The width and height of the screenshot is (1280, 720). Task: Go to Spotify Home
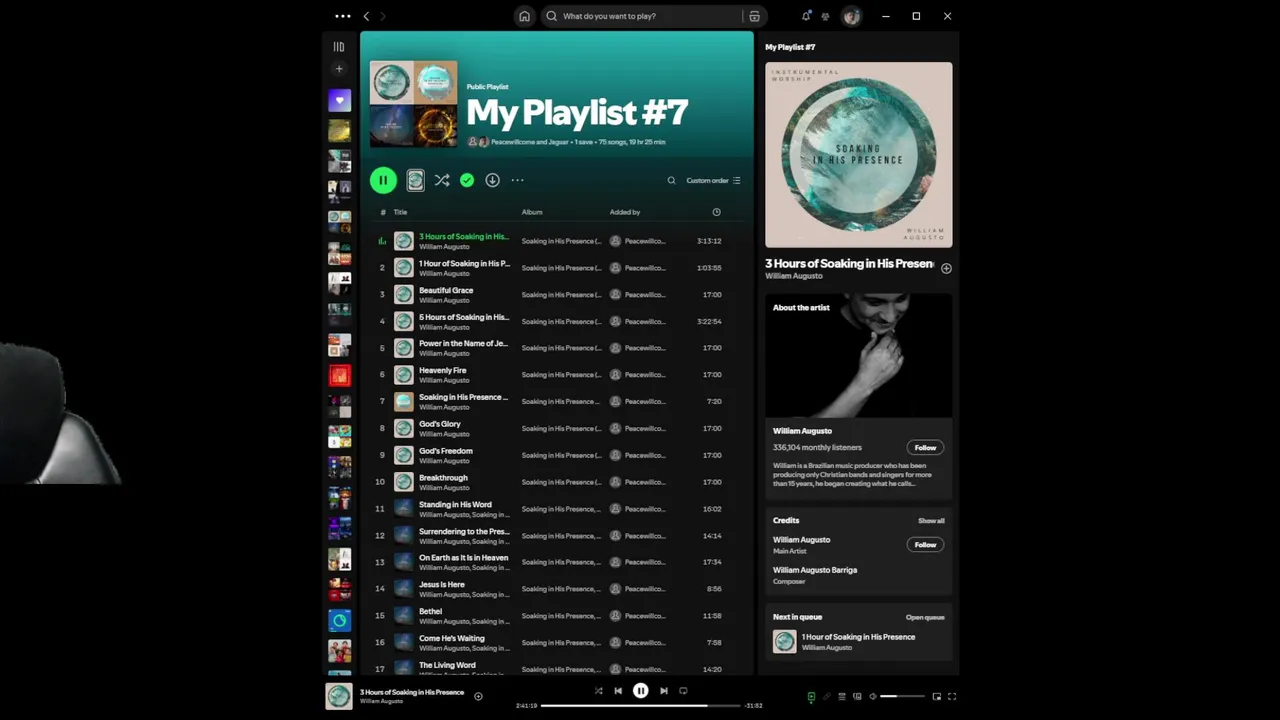tap(524, 16)
